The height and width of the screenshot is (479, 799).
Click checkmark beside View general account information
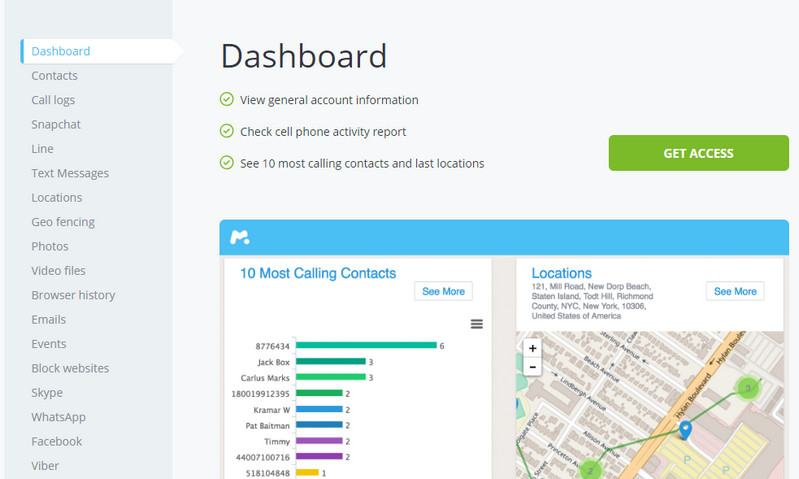[226, 99]
